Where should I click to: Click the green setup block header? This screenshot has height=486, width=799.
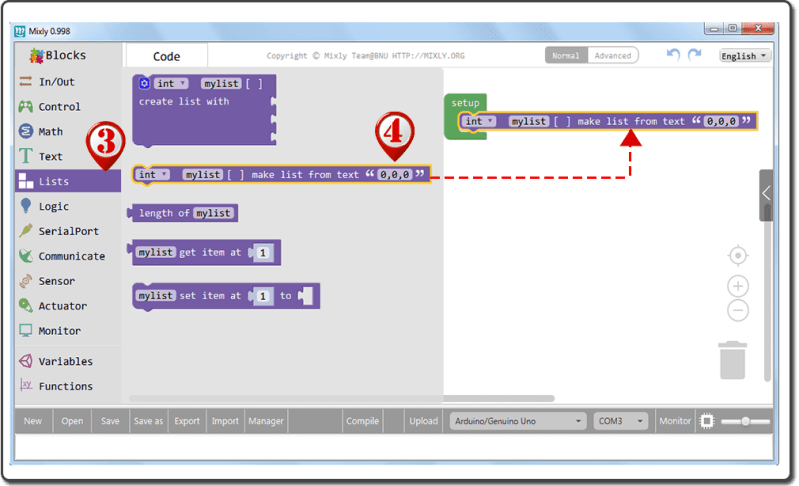465,102
